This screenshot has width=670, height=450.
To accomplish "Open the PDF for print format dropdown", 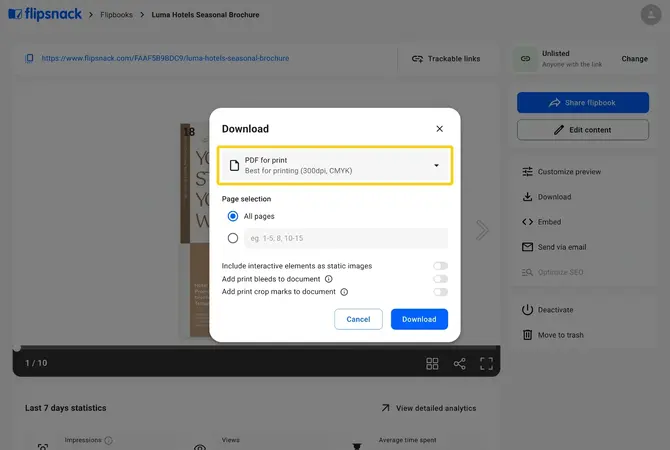I will [x=335, y=165].
